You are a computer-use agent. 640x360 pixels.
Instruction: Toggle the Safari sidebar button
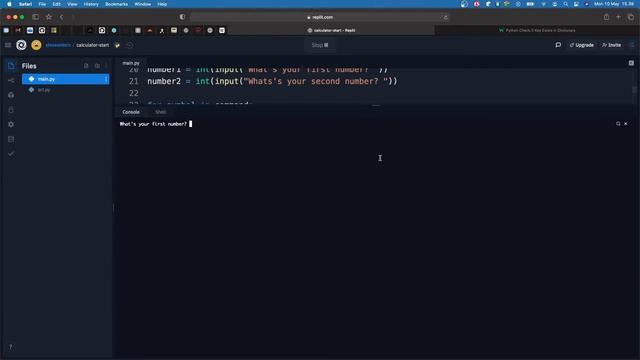pyautogui.click(x=36, y=17)
